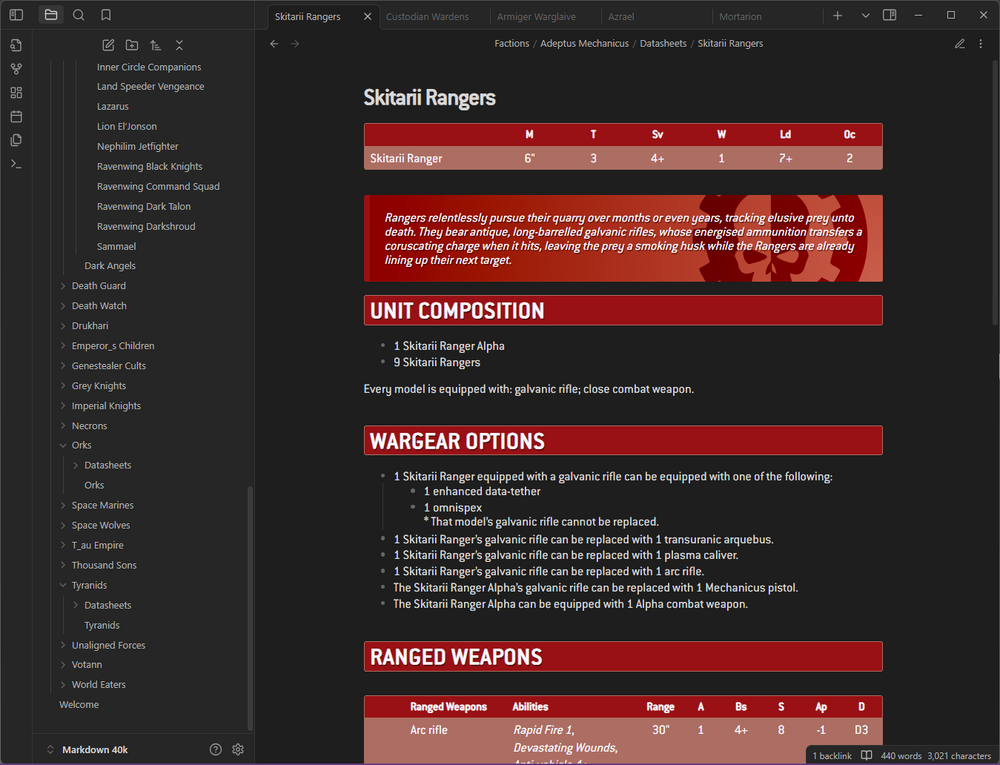Click the Skitarii Rangers heading
The image size is (1000, 765).
coord(429,98)
